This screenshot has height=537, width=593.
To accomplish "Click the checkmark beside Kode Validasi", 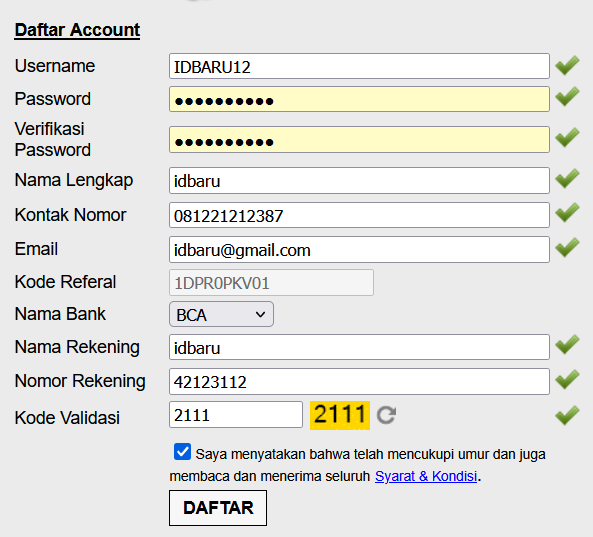I will coord(567,415).
